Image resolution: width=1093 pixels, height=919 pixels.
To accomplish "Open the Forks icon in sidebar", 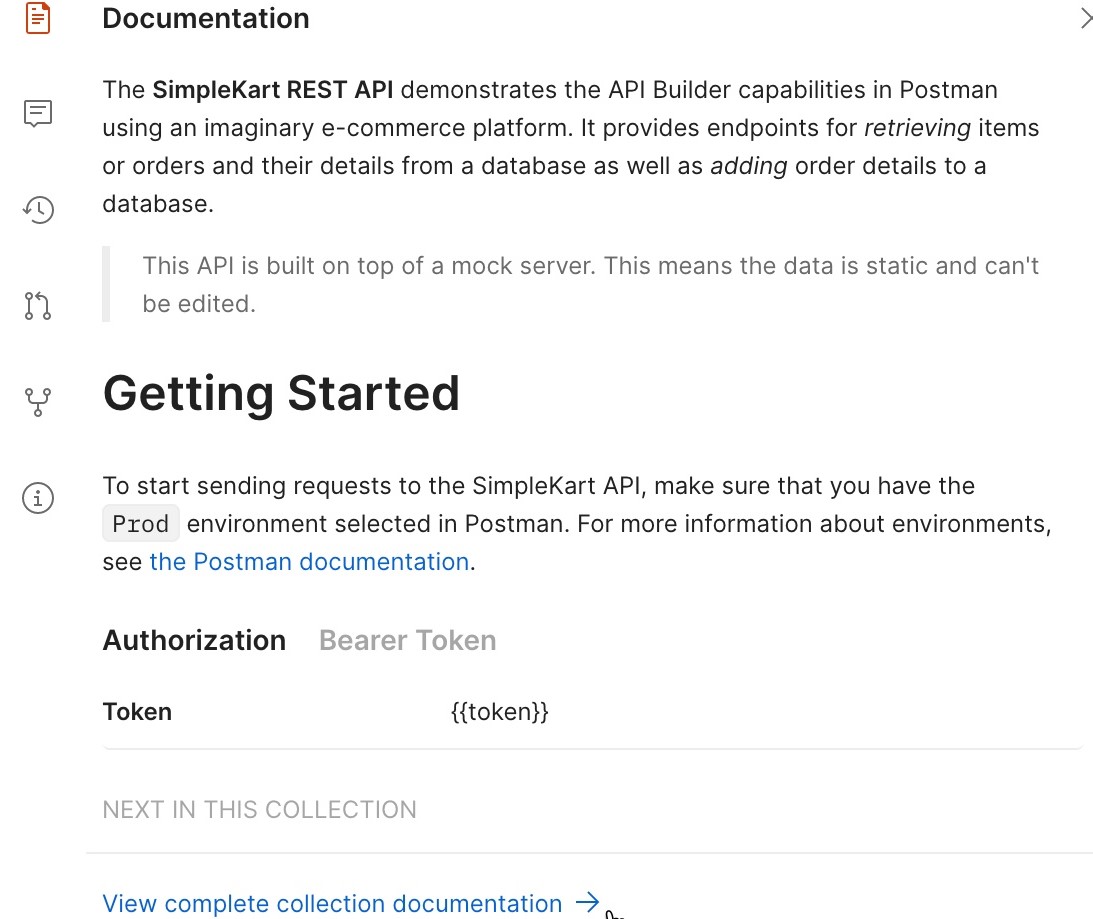I will (38, 402).
